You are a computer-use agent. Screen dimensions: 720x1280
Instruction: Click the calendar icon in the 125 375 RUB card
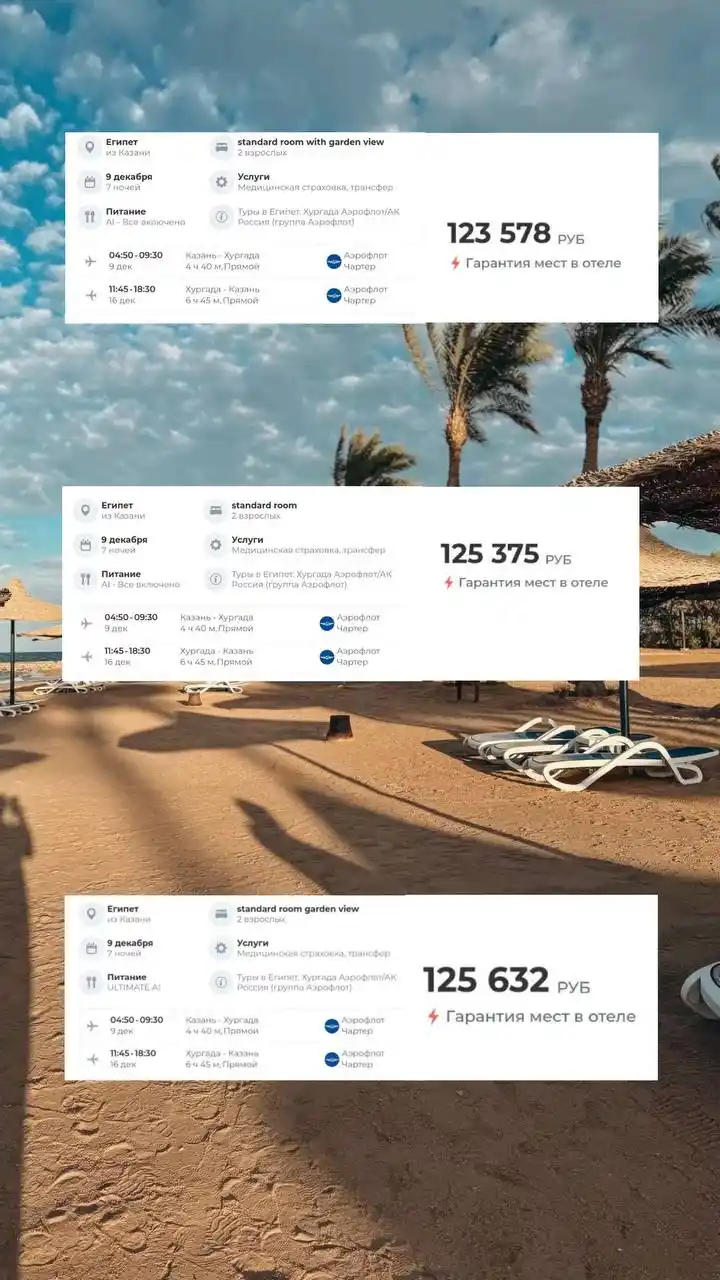pos(86,545)
